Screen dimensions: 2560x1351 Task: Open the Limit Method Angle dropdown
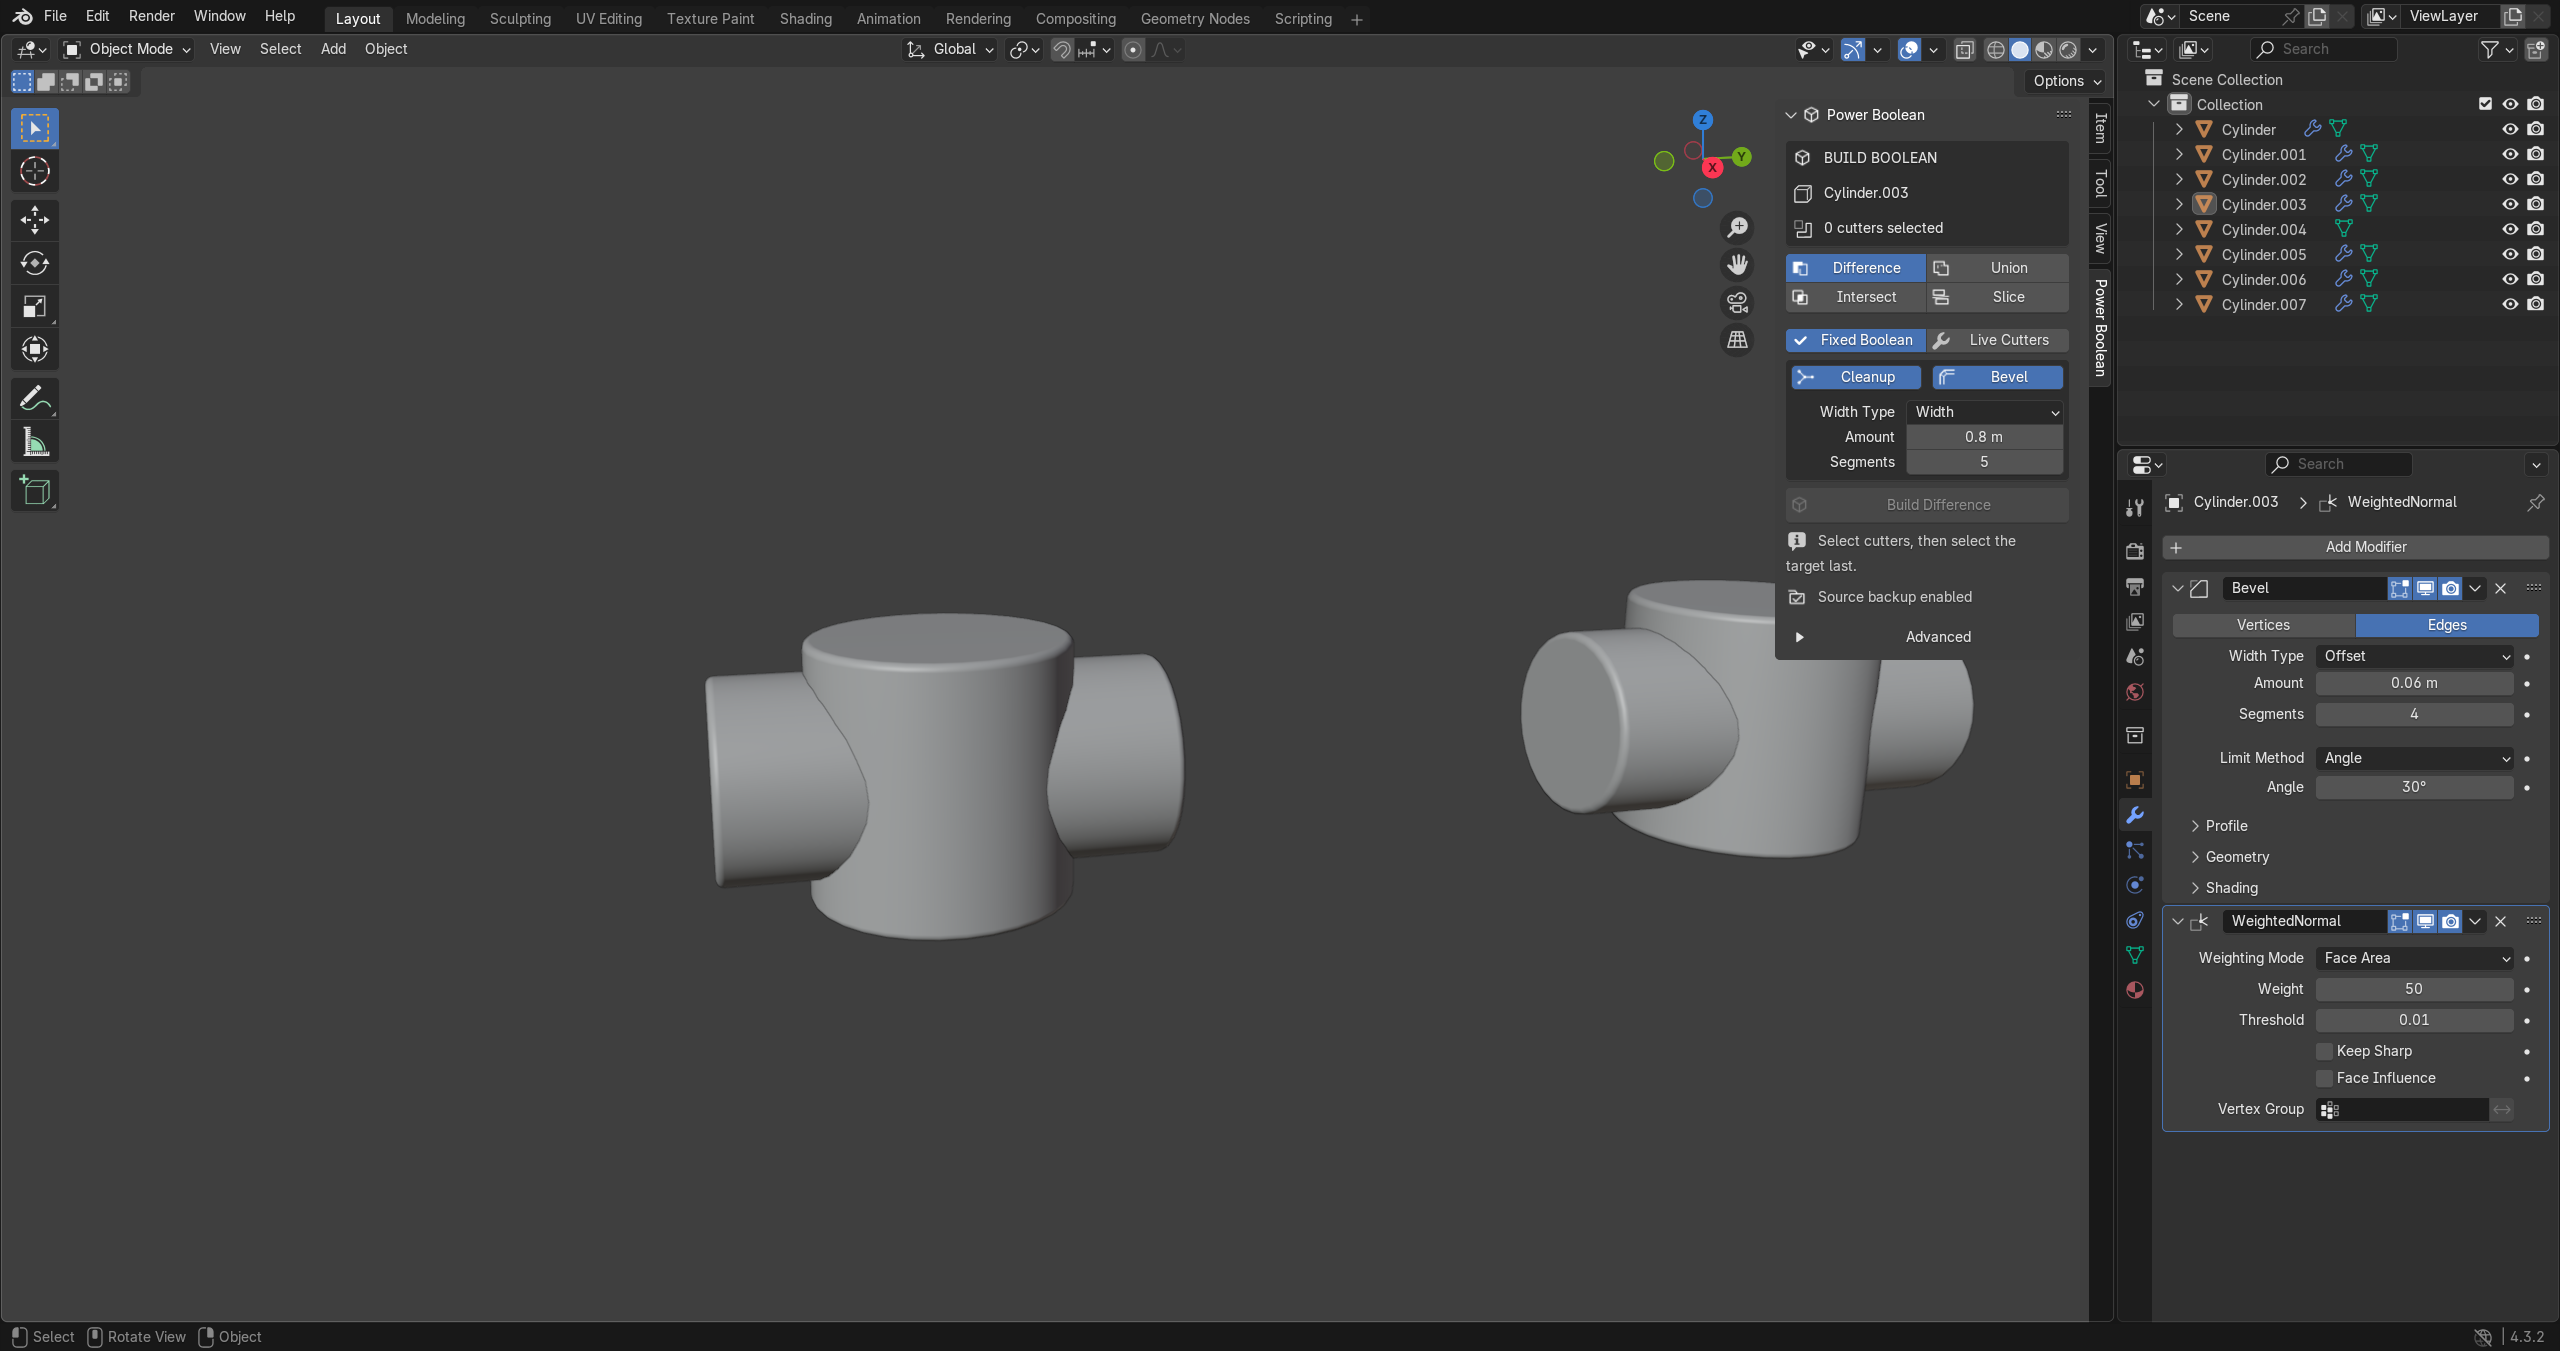coord(2414,758)
